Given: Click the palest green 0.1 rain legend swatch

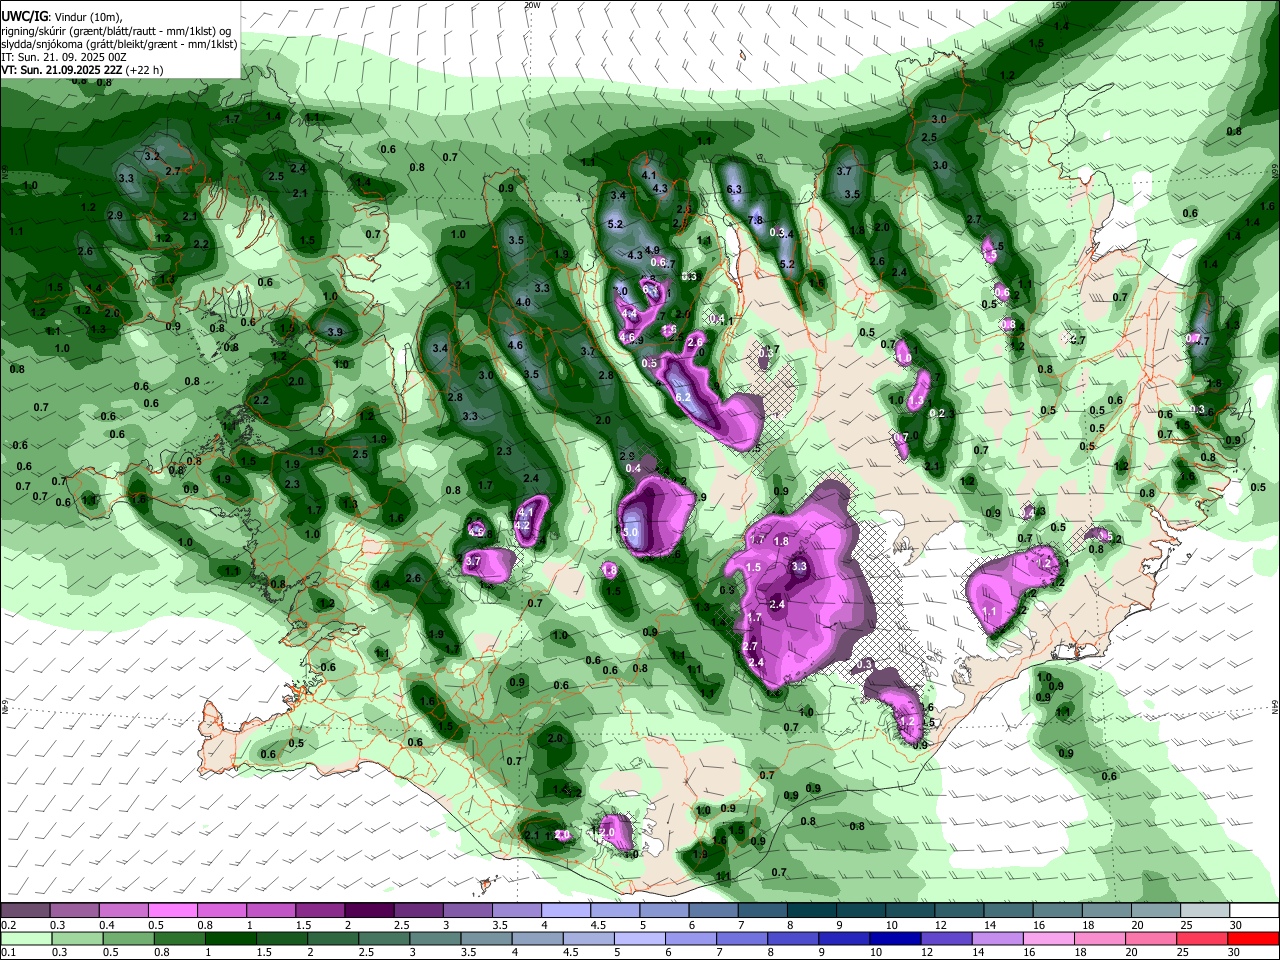Looking at the screenshot, I should (25, 937).
